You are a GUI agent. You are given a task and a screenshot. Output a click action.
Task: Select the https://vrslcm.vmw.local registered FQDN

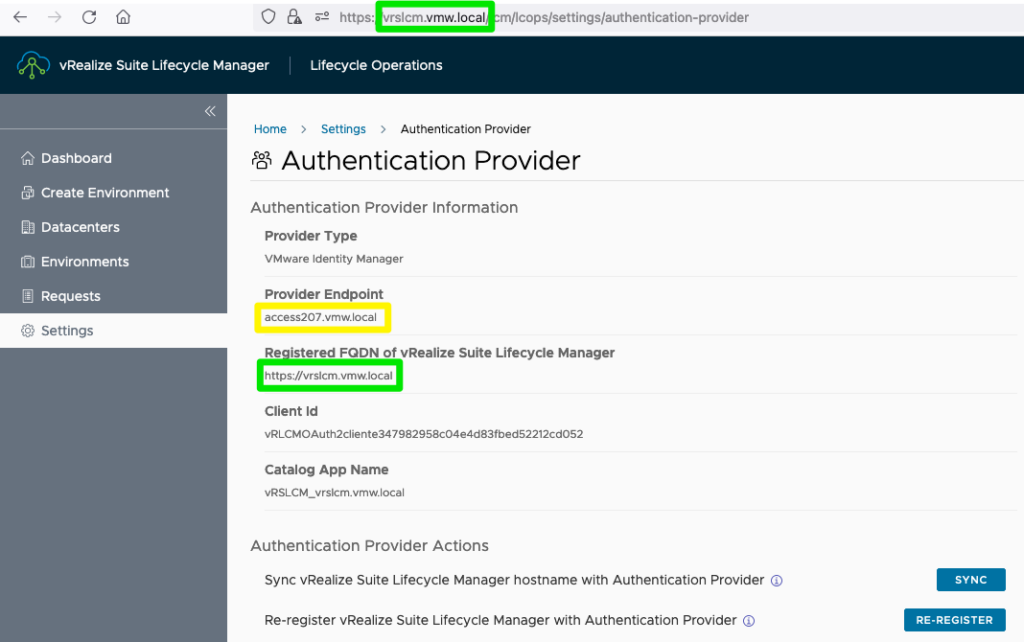pos(328,376)
